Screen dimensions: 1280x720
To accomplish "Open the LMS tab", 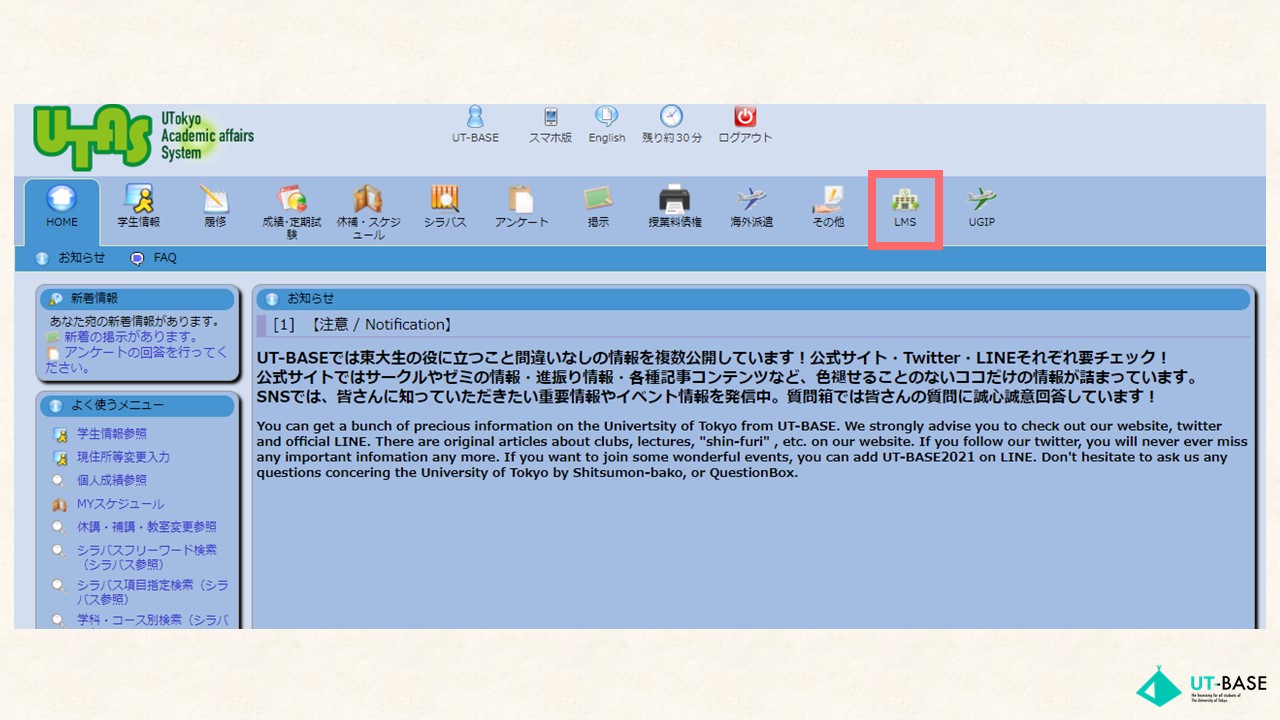I will click(x=905, y=208).
